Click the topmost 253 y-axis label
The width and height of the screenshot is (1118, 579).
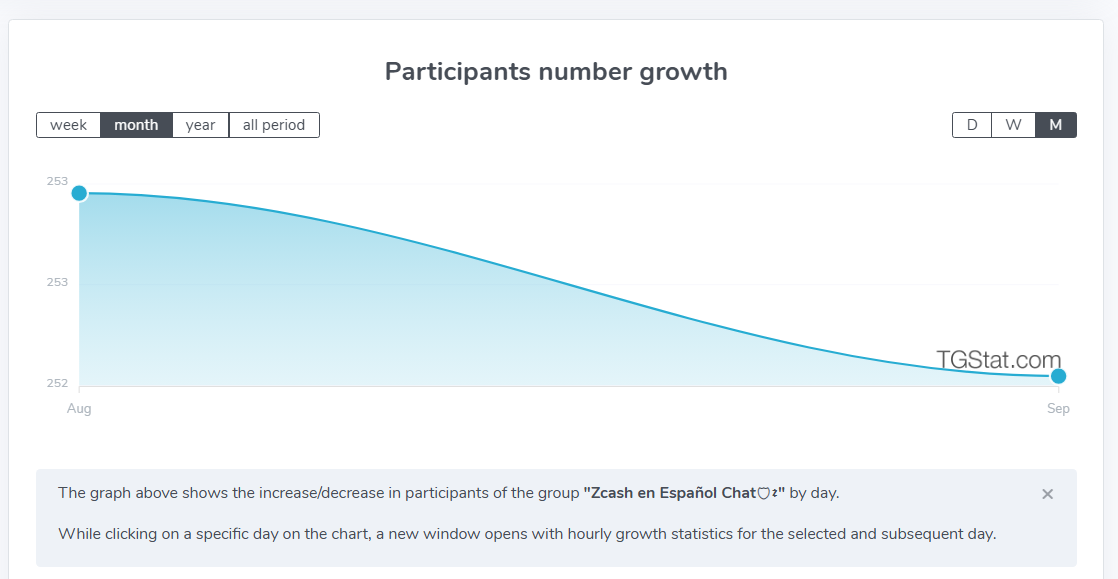point(57,181)
